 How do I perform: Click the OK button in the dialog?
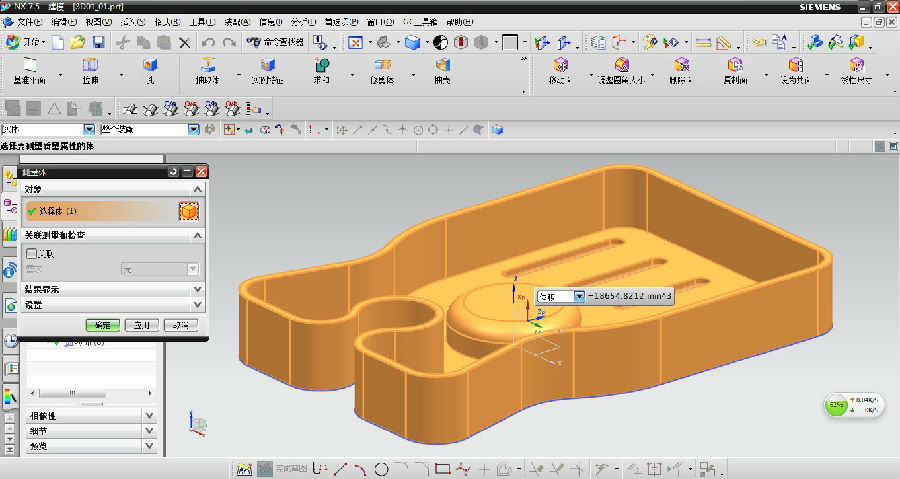pyautogui.click(x=103, y=325)
